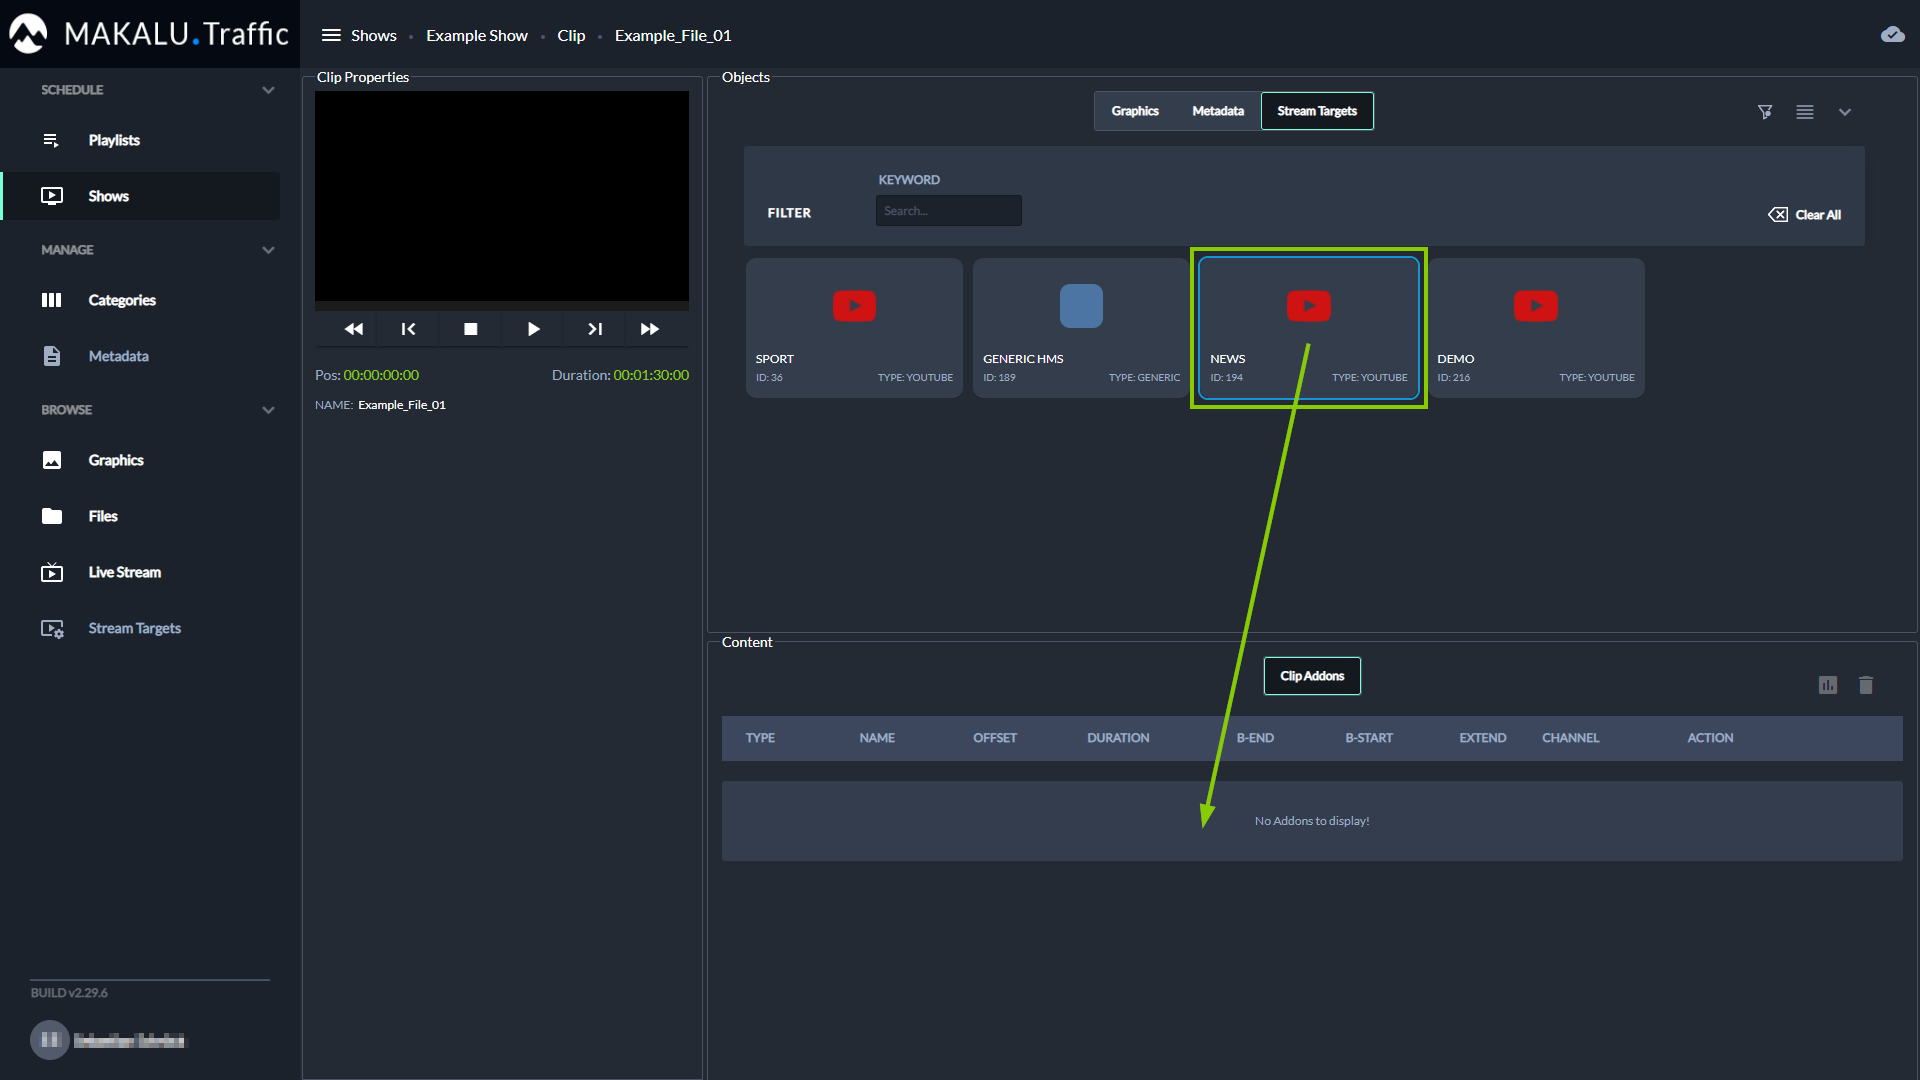Click the TYPE column header
The width and height of the screenshot is (1920, 1080).
[x=760, y=738]
